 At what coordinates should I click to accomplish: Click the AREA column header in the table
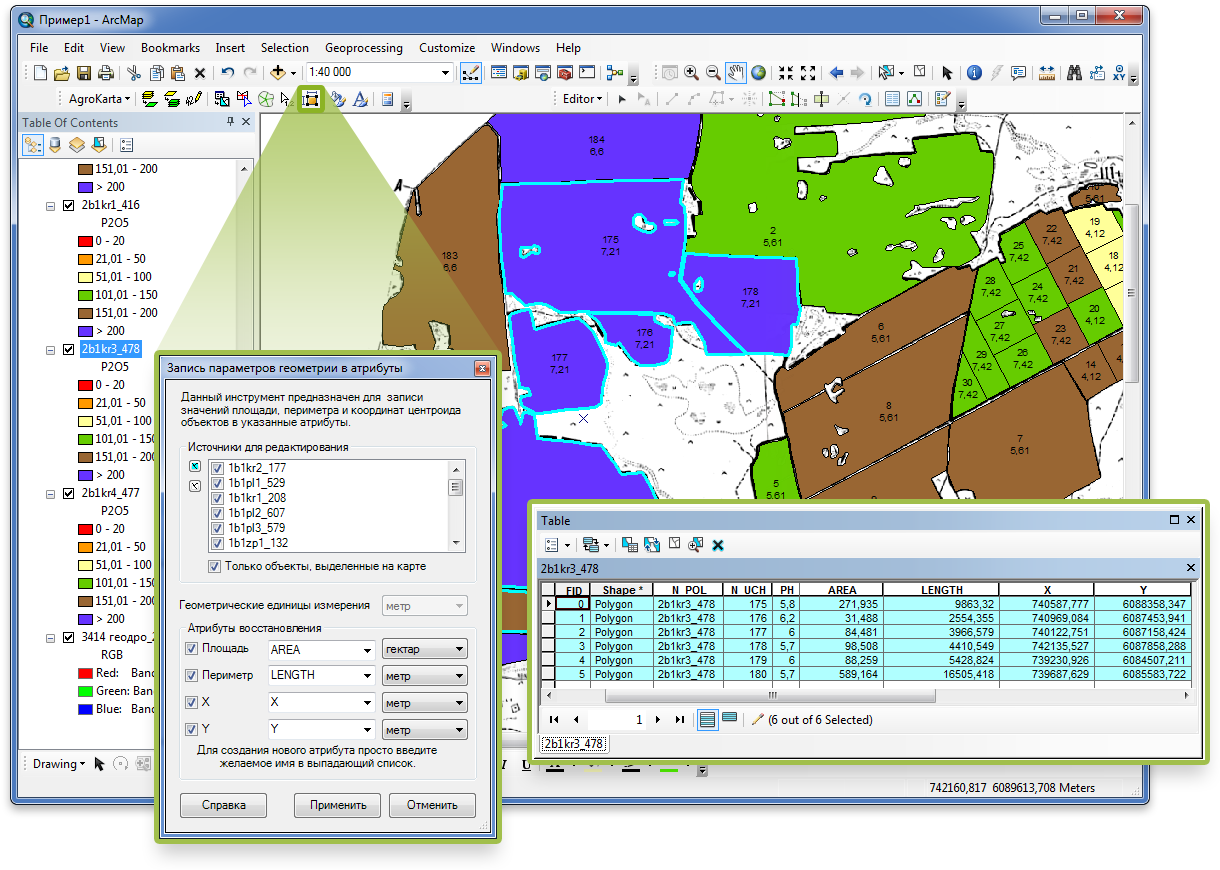[842, 590]
